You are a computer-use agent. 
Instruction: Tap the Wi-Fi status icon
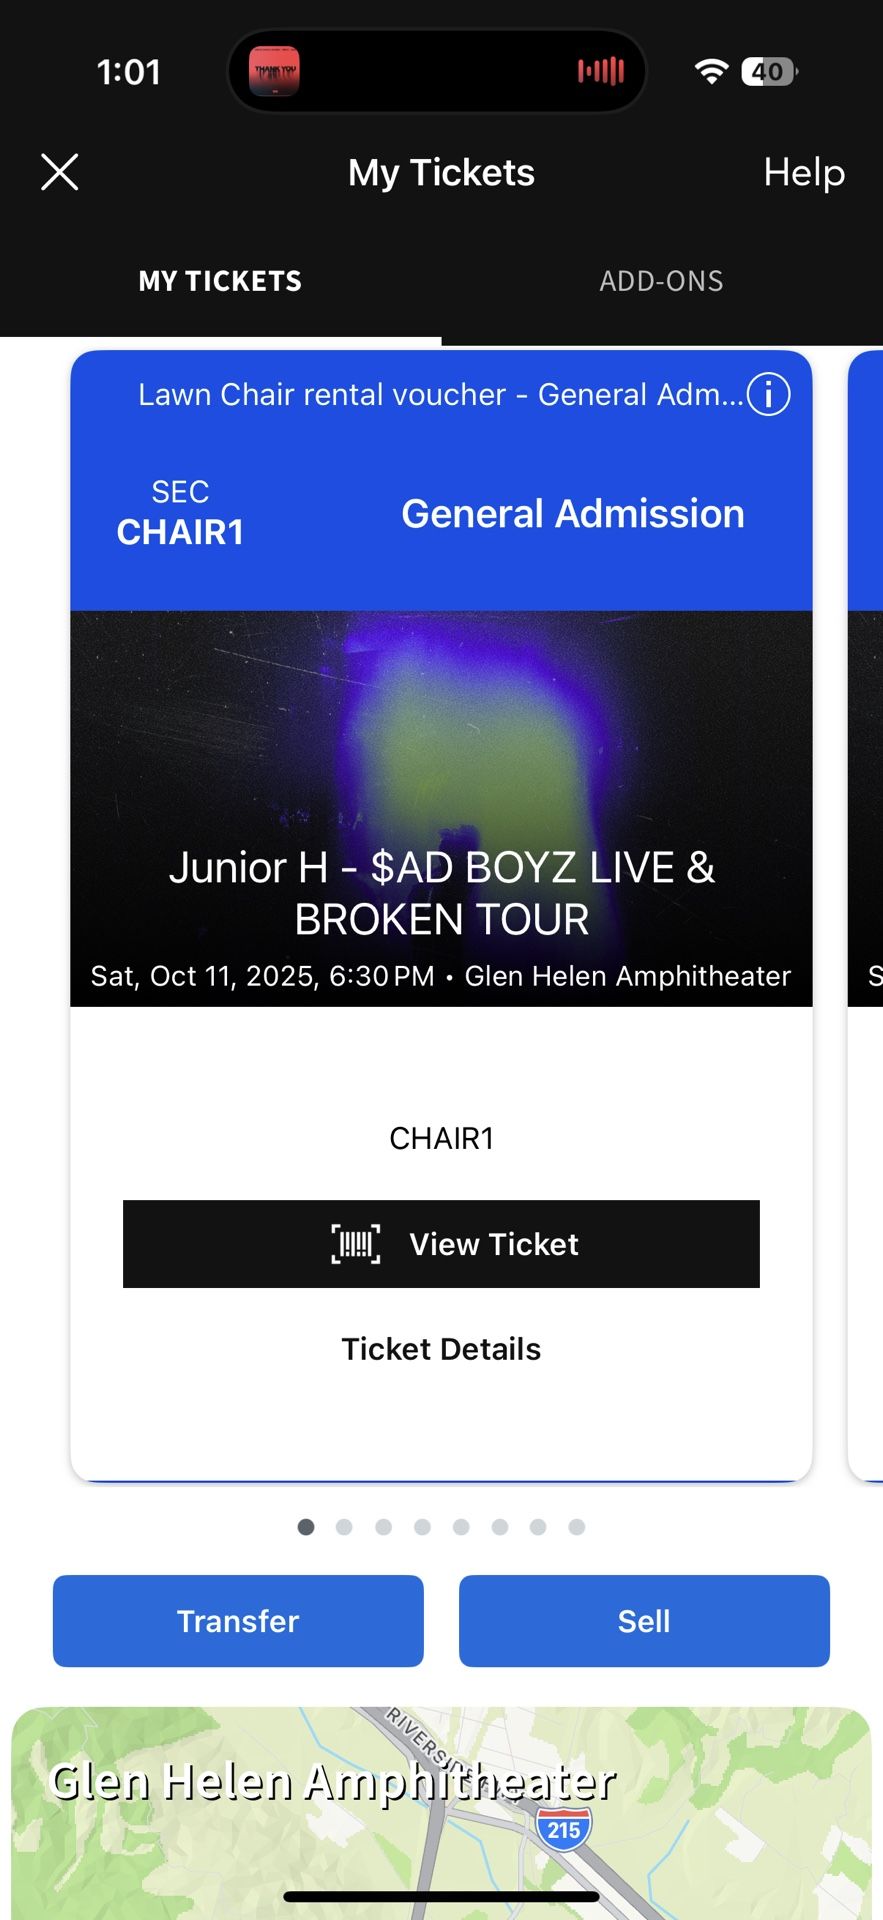tap(711, 72)
